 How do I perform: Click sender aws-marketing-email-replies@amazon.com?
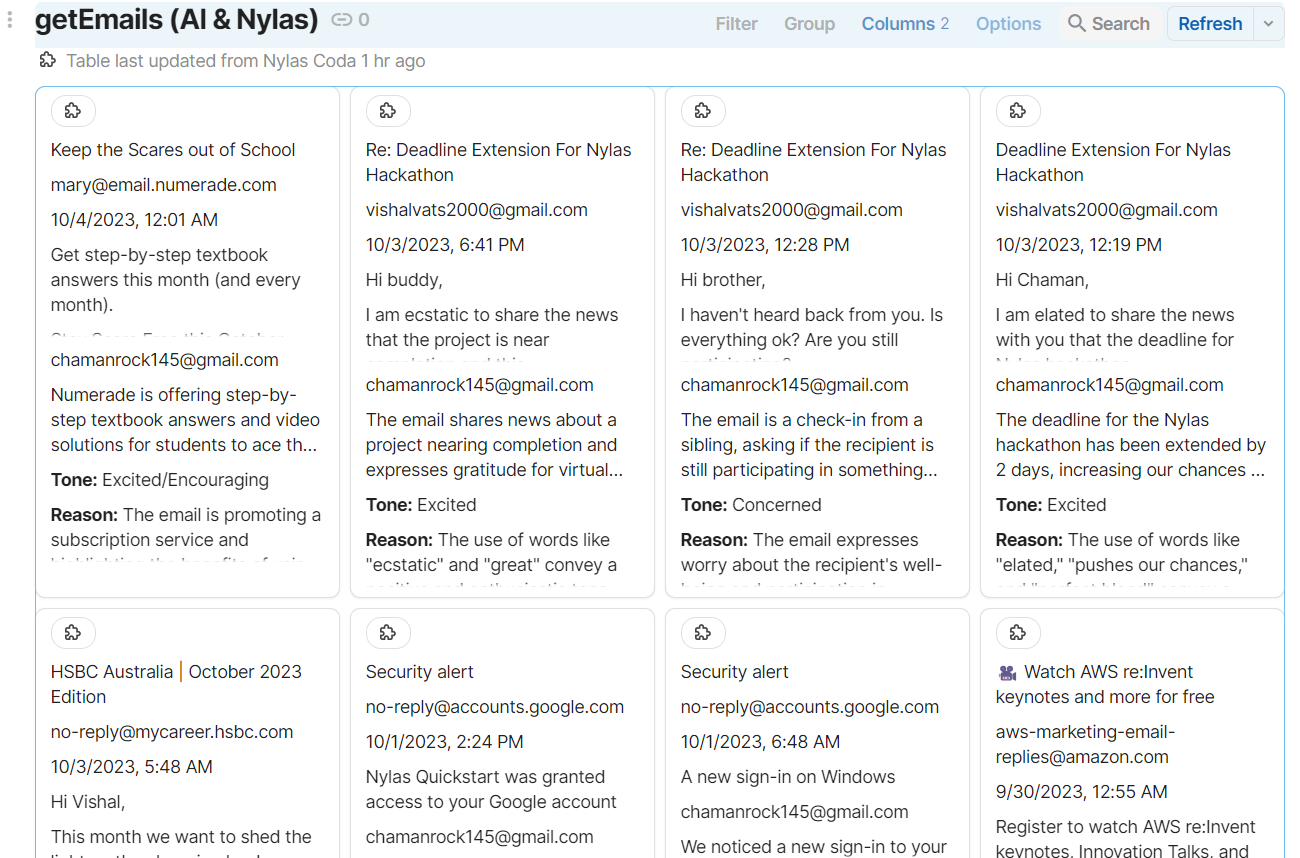1085,744
